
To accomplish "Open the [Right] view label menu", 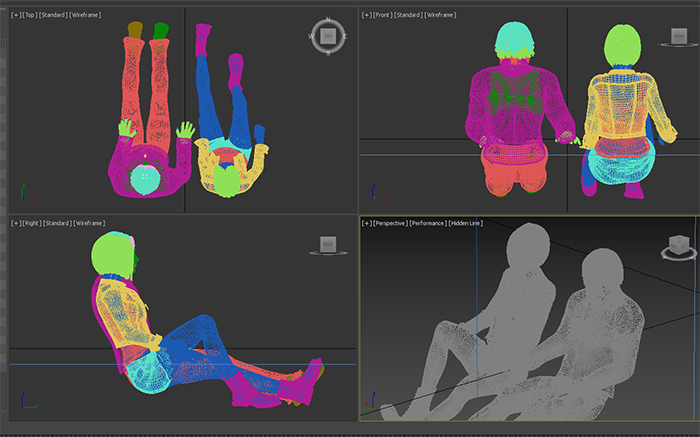I will tap(31, 223).
